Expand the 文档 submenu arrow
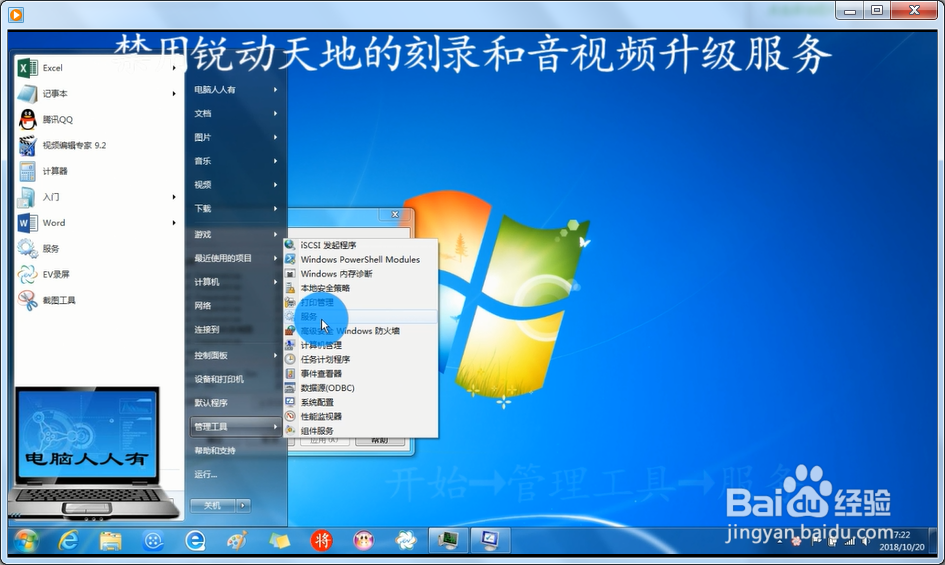The width and height of the screenshot is (945, 565). coord(275,113)
